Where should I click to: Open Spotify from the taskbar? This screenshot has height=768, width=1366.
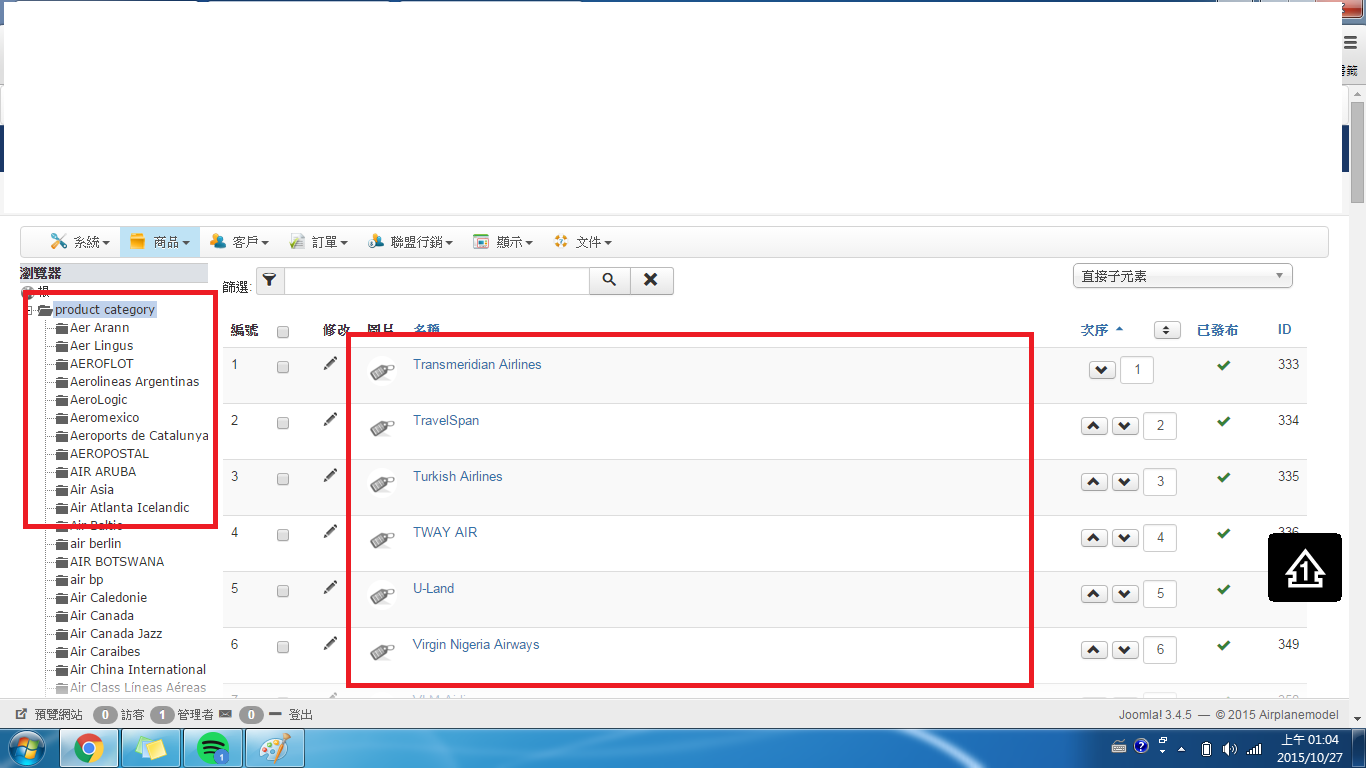(x=212, y=748)
